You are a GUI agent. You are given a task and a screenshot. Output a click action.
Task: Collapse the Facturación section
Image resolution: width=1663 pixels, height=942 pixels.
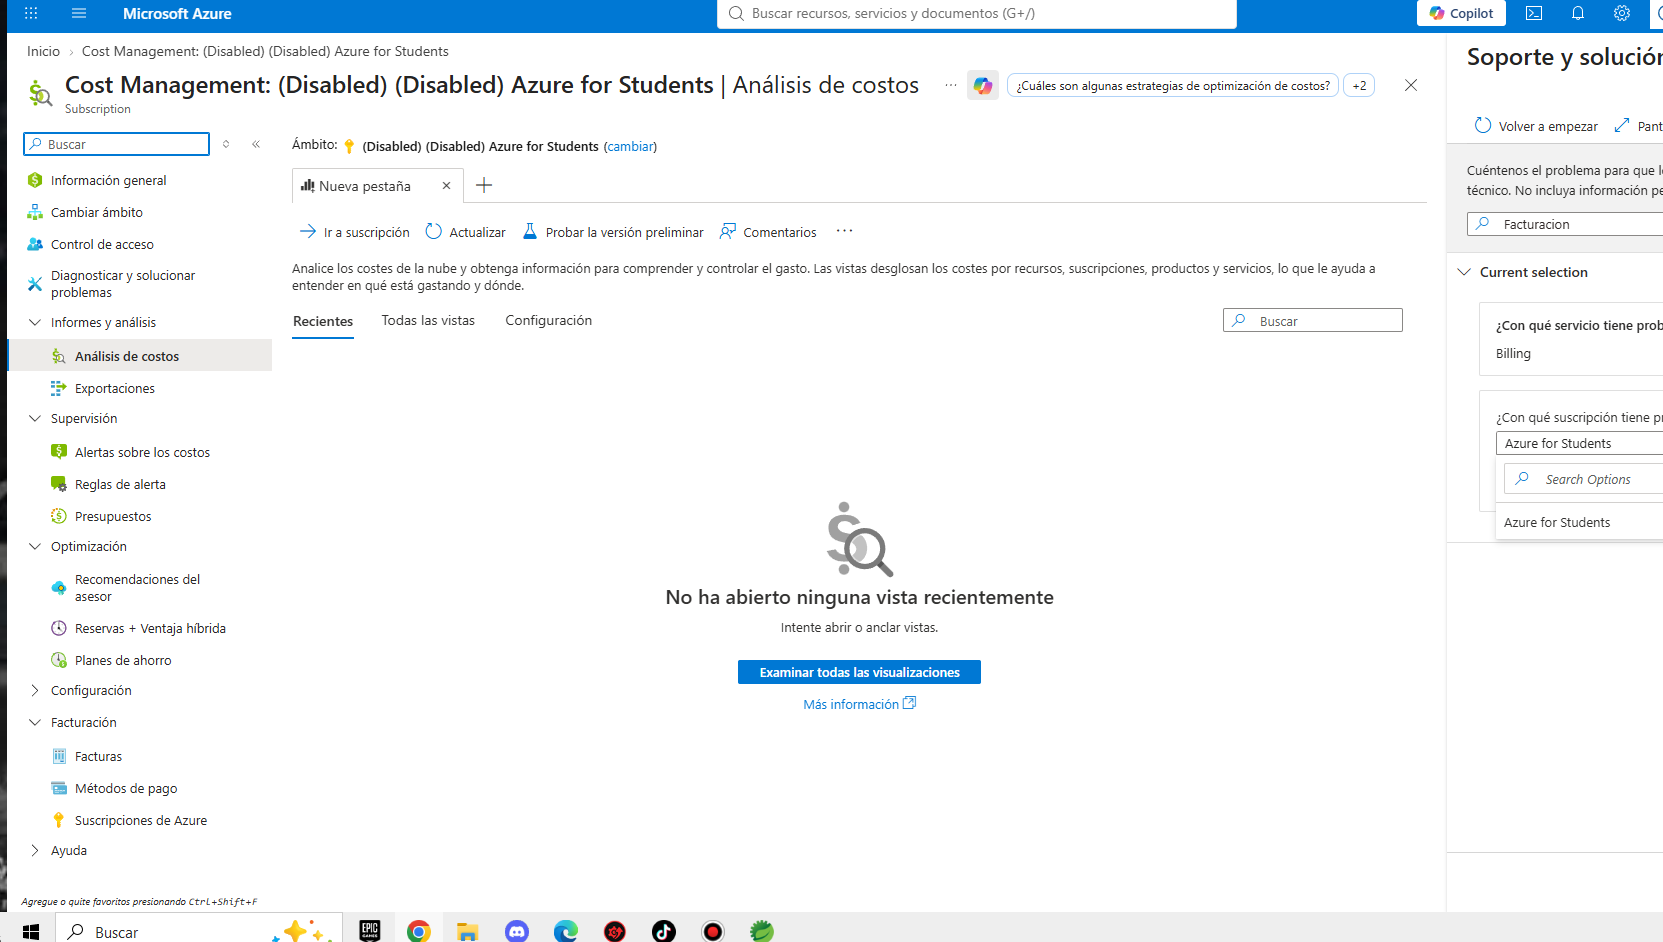[35, 723]
